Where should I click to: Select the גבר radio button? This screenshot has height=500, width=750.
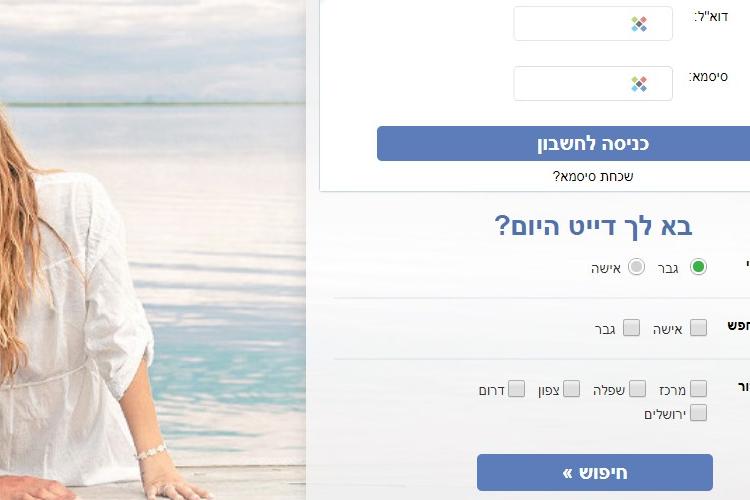698,267
